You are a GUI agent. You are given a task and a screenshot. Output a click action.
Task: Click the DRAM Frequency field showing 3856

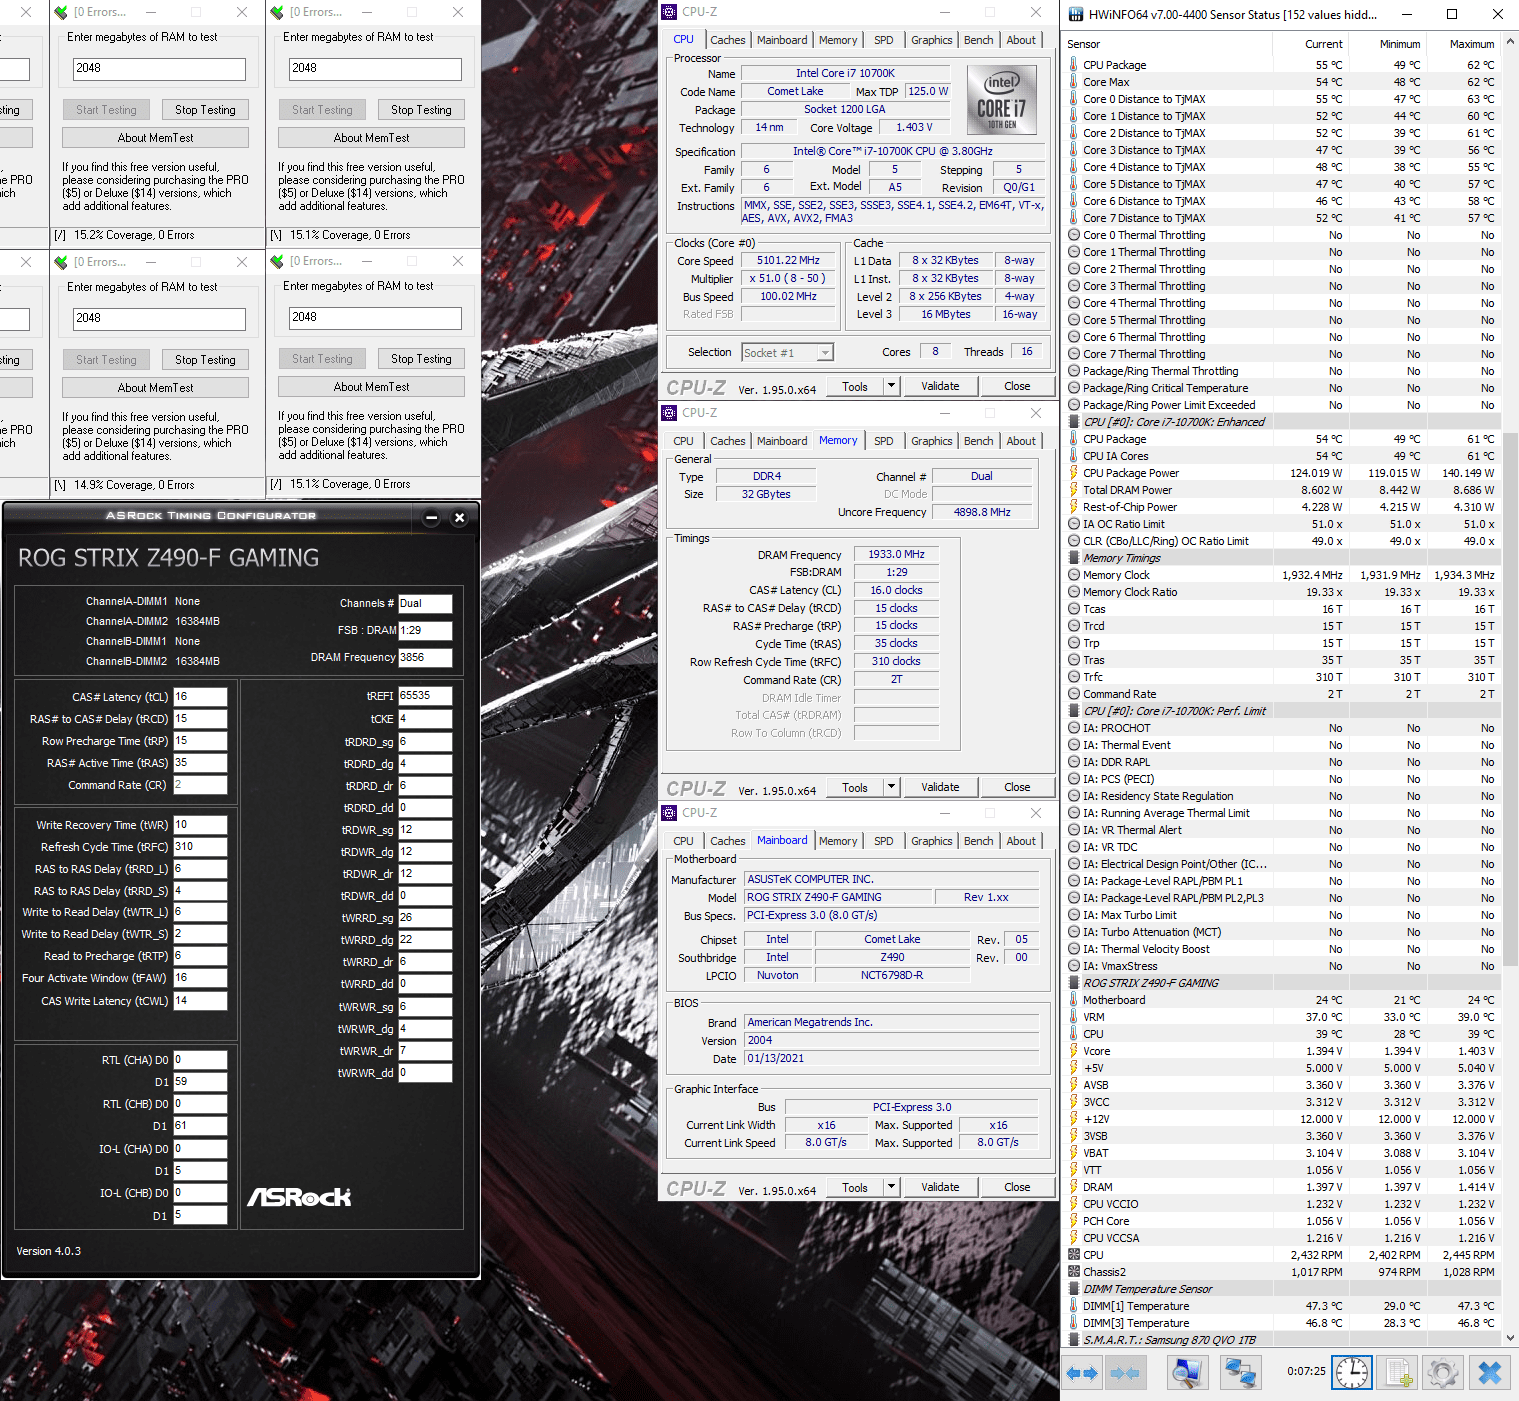point(425,657)
